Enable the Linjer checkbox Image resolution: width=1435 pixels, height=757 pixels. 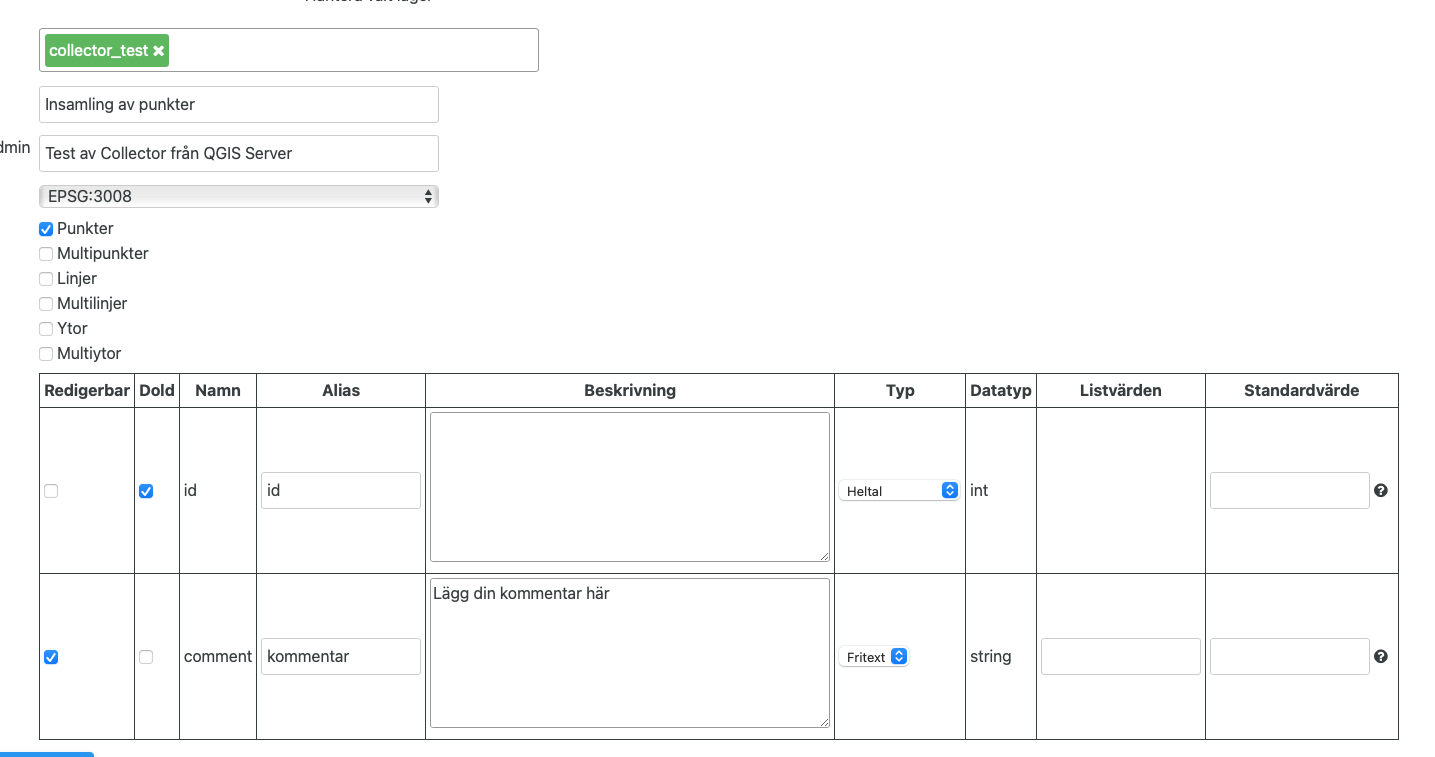click(x=46, y=279)
